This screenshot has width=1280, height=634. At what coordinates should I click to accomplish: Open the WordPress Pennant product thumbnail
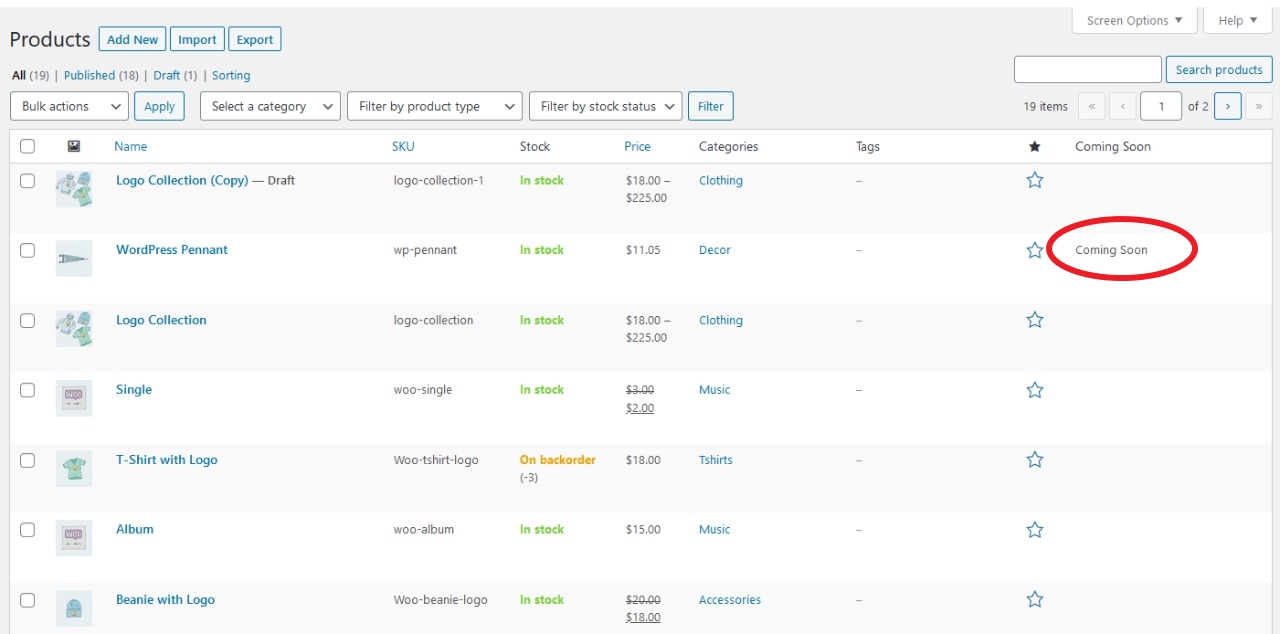click(x=74, y=259)
